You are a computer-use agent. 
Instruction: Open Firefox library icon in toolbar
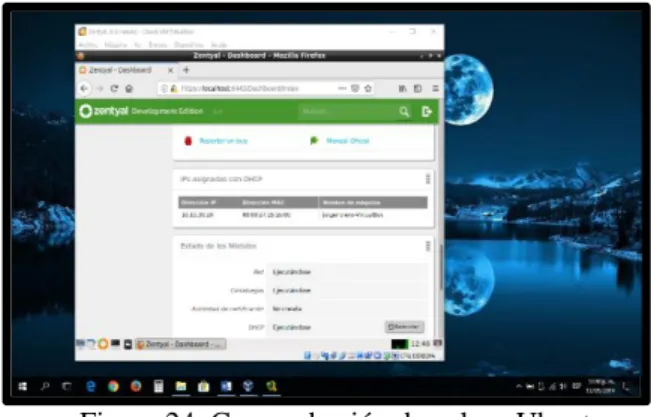click(402, 88)
